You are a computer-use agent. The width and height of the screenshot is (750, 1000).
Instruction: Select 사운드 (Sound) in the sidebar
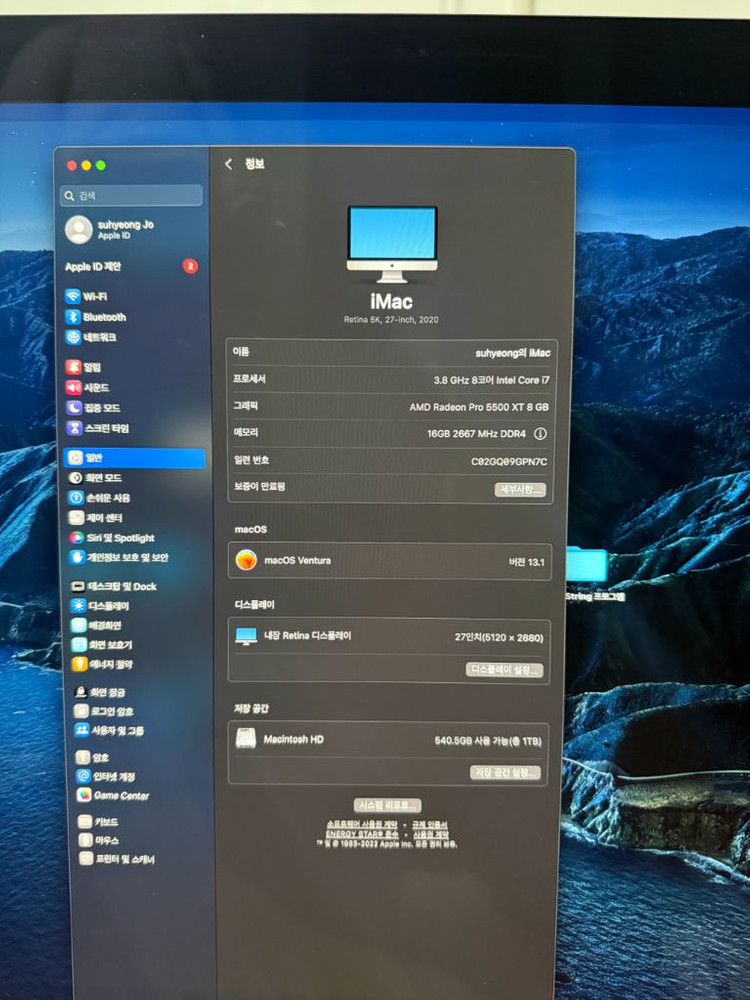click(x=96, y=387)
